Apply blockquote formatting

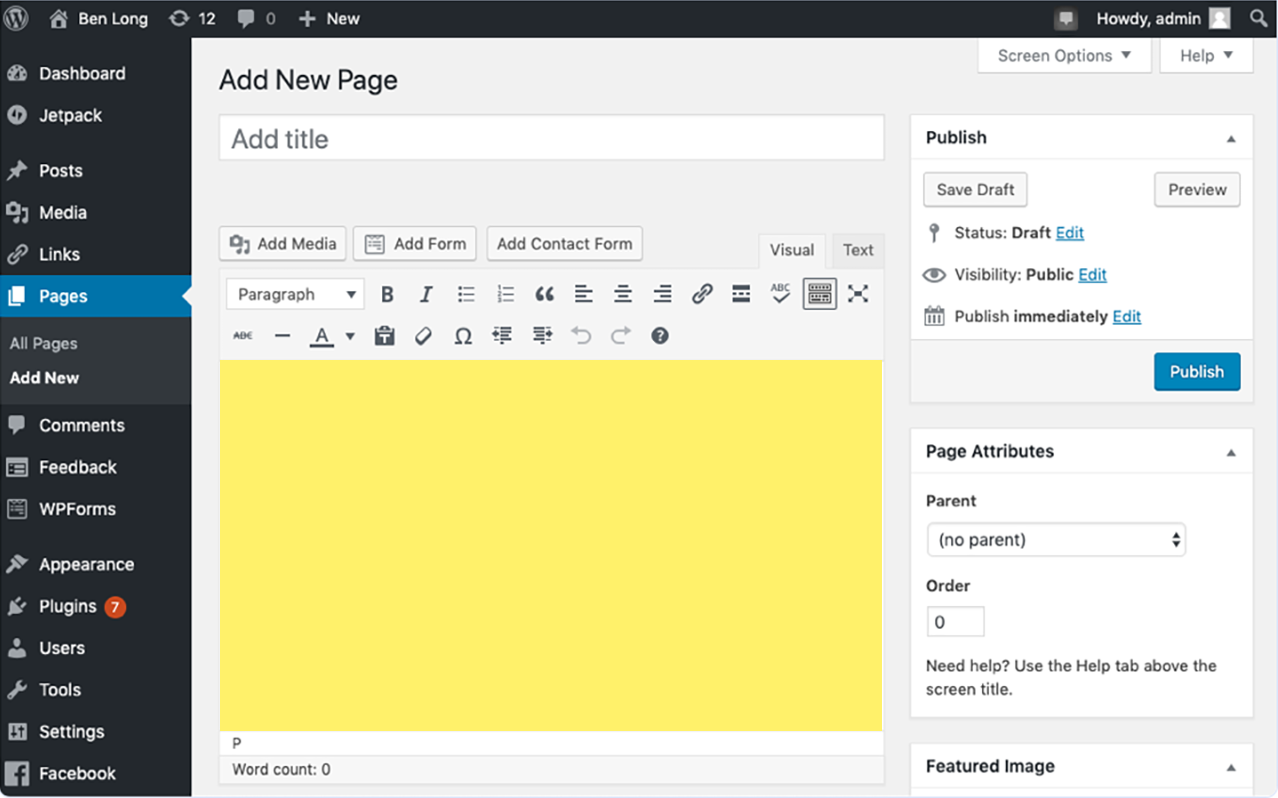pos(544,294)
